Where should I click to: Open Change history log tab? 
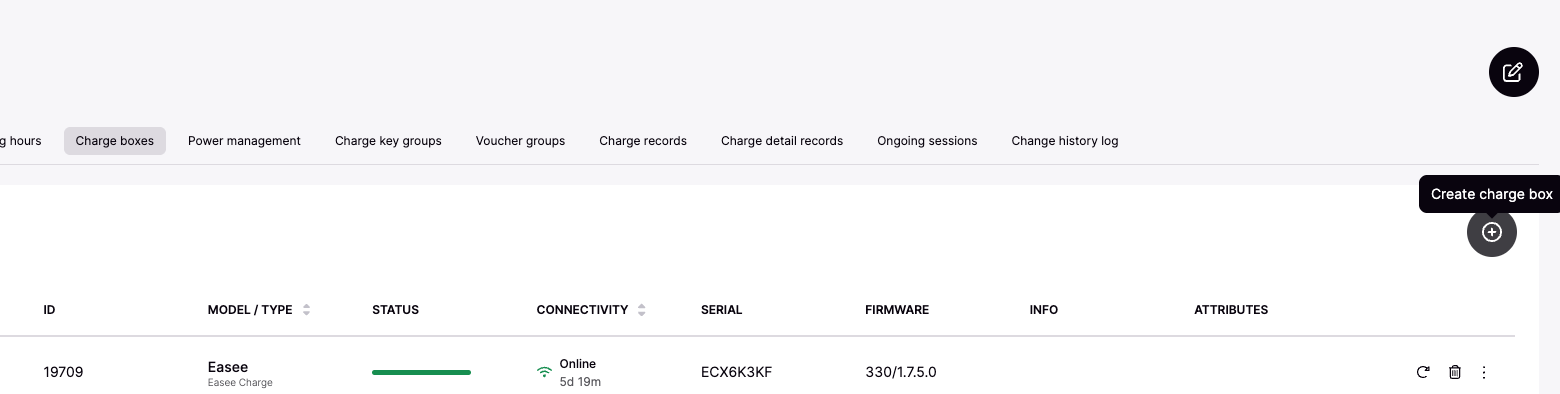tap(1065, 141)
